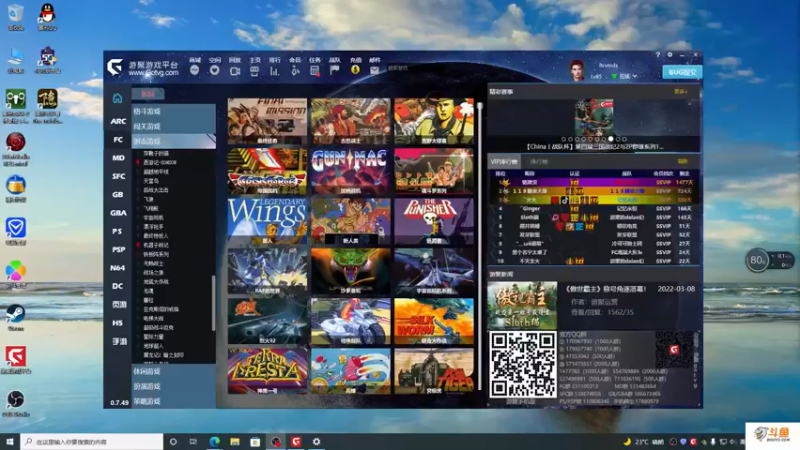The width and height of the screenshot is (800, 450).
Task: Click the tab above the category list
Action: click(148, 93)
